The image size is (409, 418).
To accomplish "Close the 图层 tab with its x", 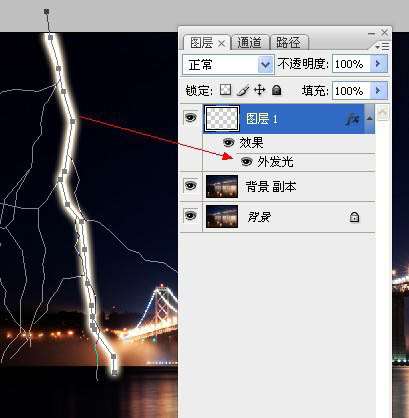I will (222, 43).
